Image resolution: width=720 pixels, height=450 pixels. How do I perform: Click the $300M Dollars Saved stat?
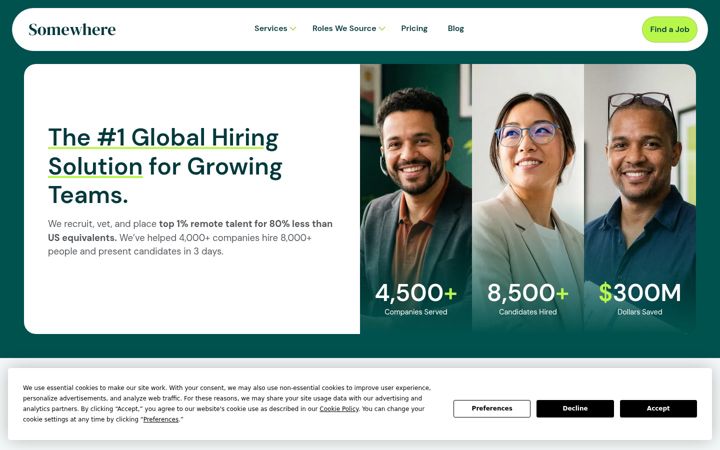(x=640, y=298)
